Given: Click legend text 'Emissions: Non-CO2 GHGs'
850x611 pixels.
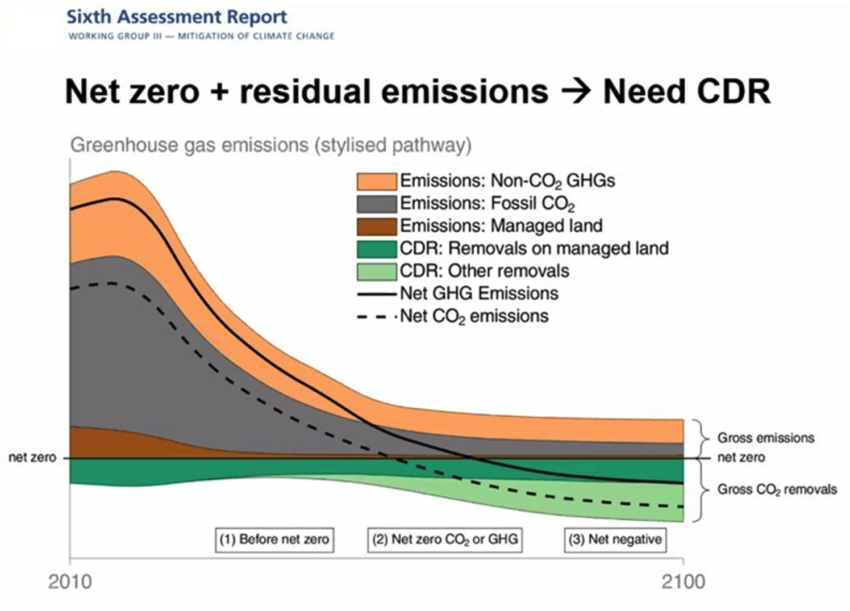Looking at the screenshot, I should [x=507, y=181].
